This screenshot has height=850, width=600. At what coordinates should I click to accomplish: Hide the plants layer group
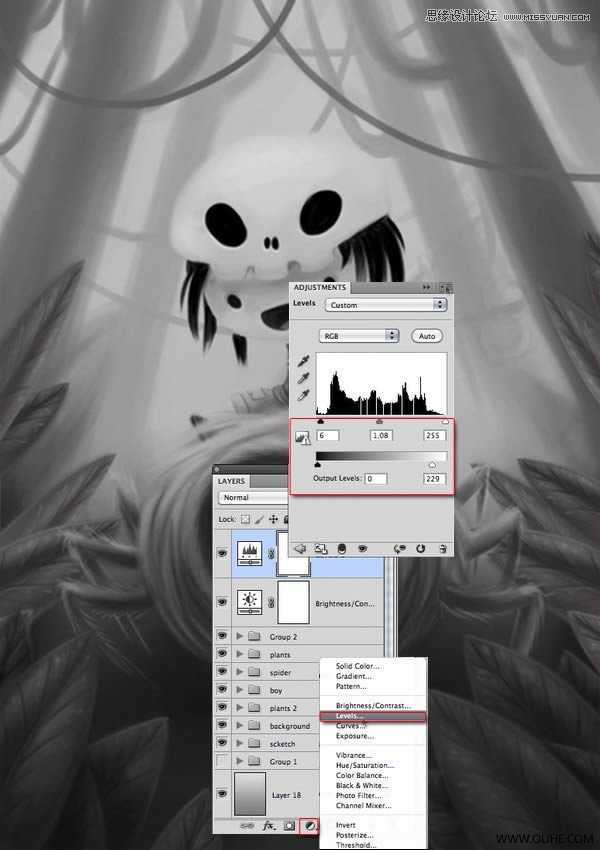point(222,654)
